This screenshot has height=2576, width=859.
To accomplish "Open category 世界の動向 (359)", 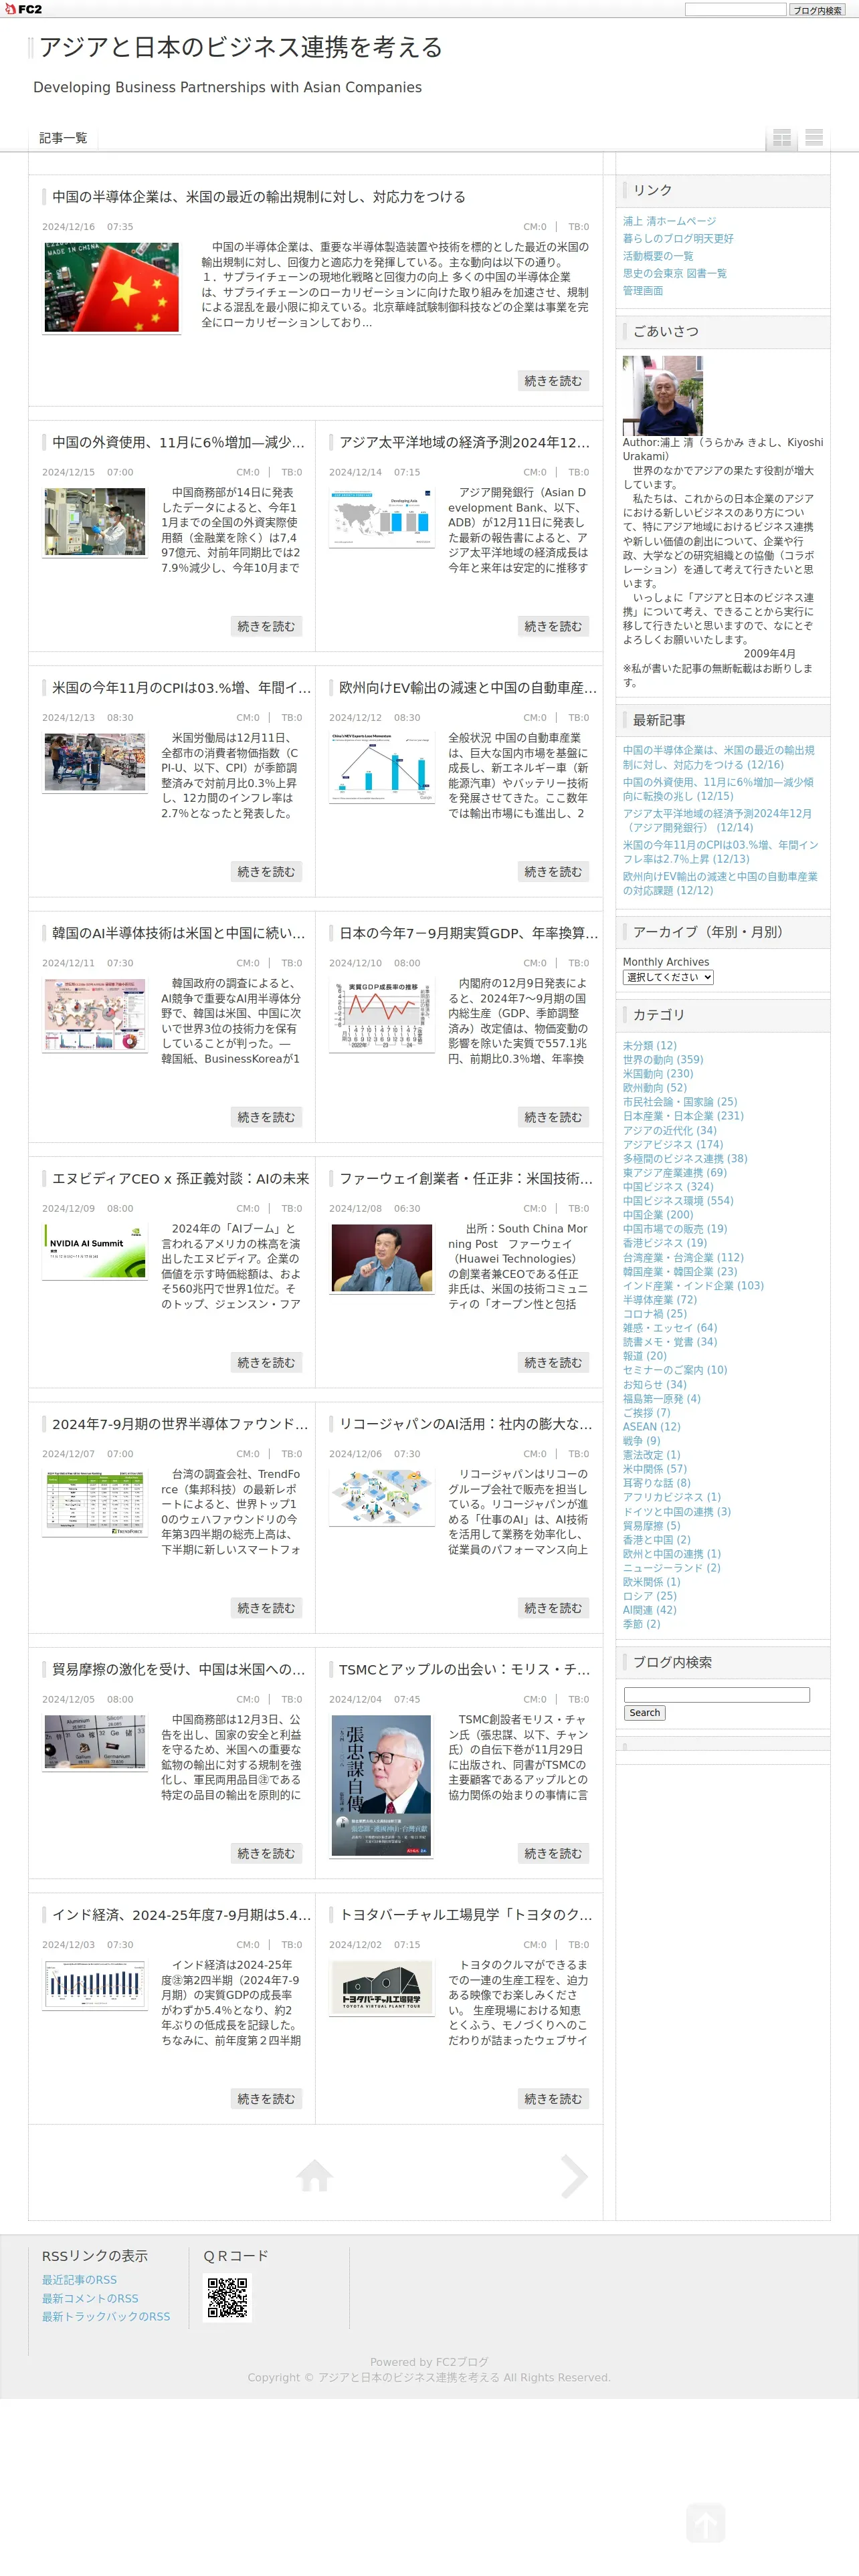I will (663, 1060).
